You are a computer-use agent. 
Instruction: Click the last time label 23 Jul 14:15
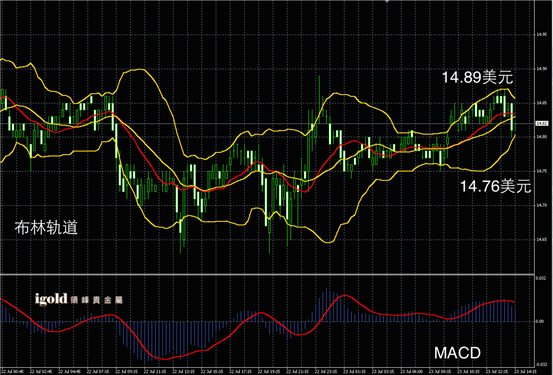pyautogui.click(x=525, y=371)
